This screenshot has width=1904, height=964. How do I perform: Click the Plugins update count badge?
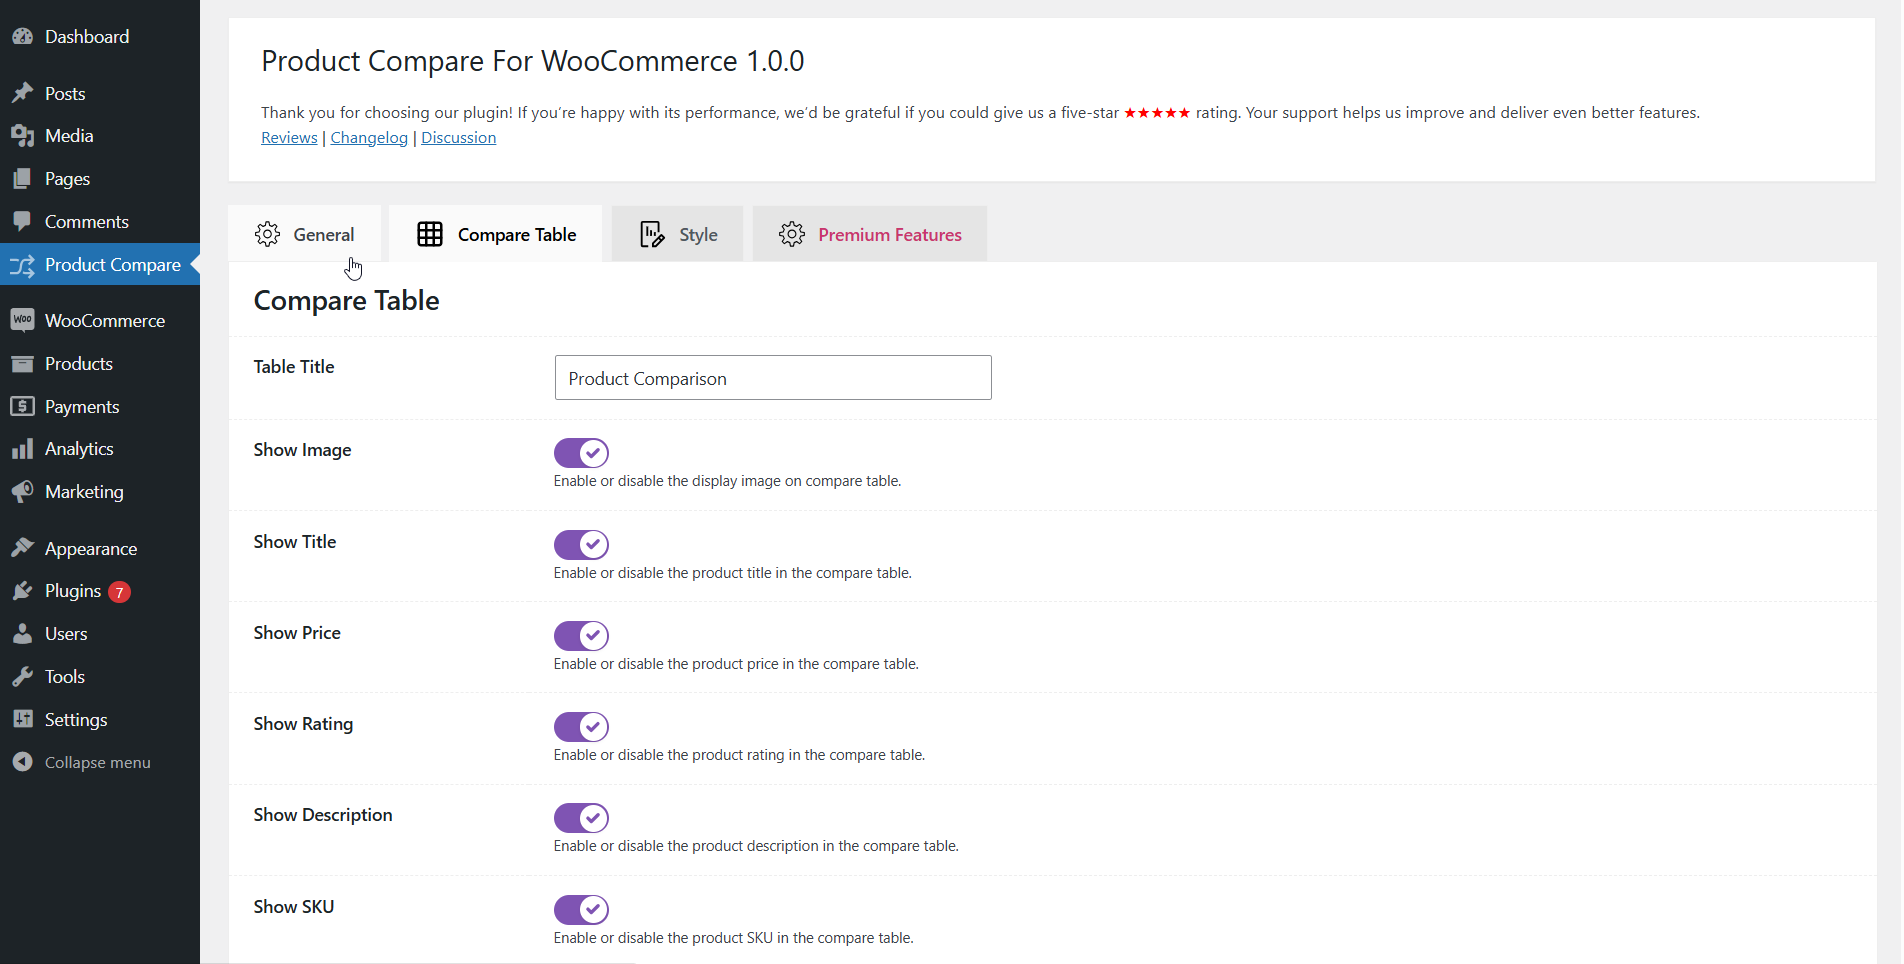119,592
